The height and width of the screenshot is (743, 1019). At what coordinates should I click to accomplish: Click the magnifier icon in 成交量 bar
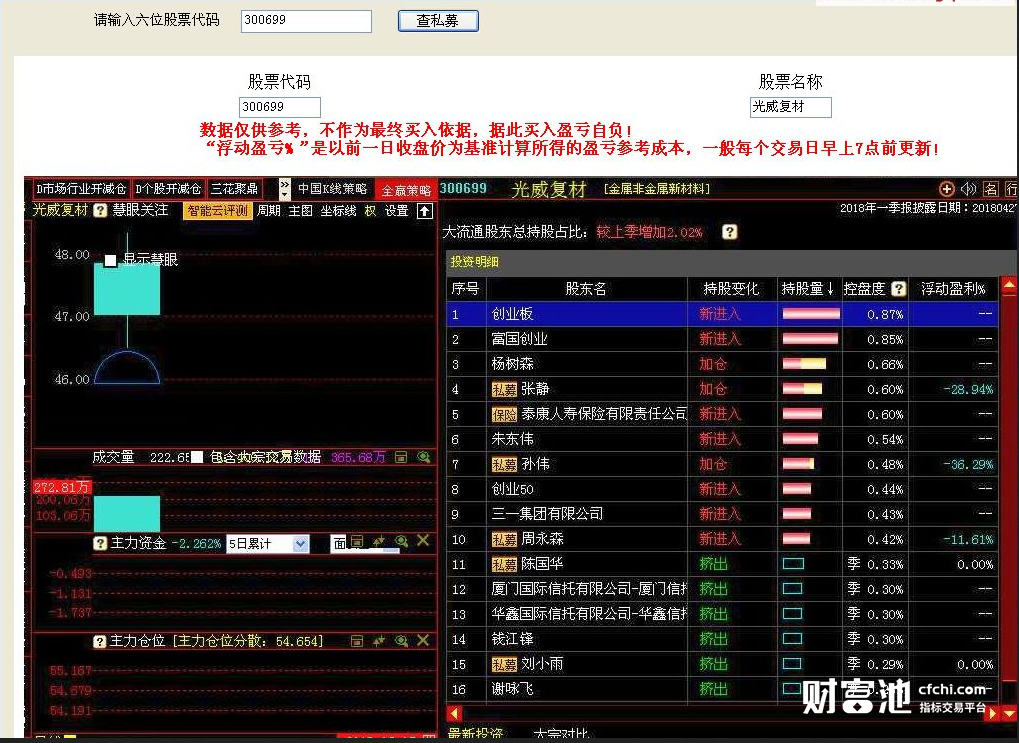click(424, 457)
